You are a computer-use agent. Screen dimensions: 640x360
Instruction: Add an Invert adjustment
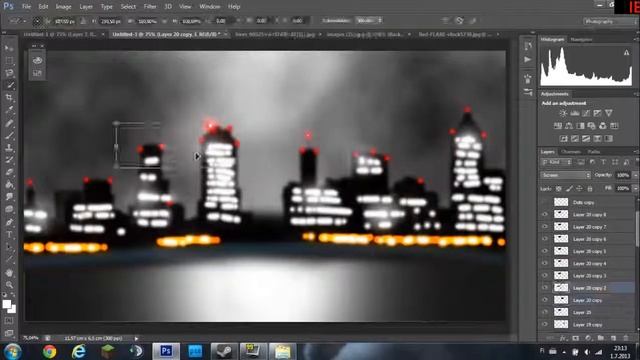point(564,139)
